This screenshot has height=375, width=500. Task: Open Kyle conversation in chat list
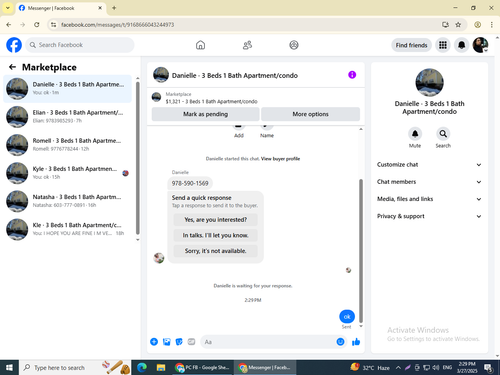pos(68,173)
